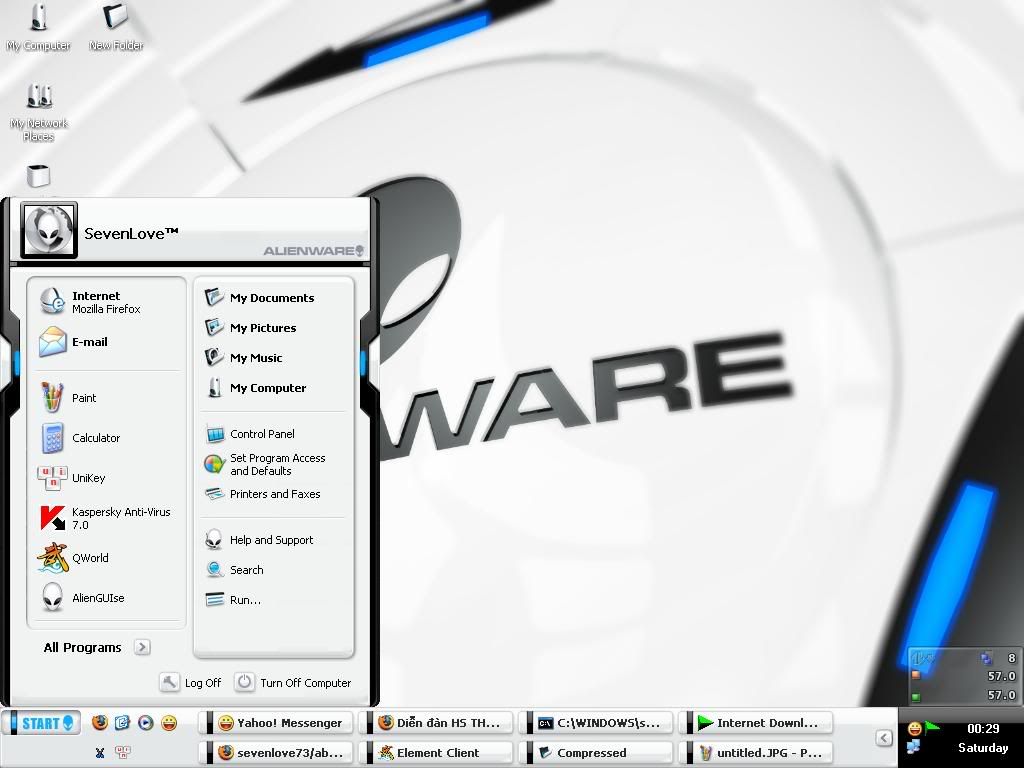This screenshot has width=1024, height=768.
Task: Launch UniKey from the pinned list
Action: point(106,477)
